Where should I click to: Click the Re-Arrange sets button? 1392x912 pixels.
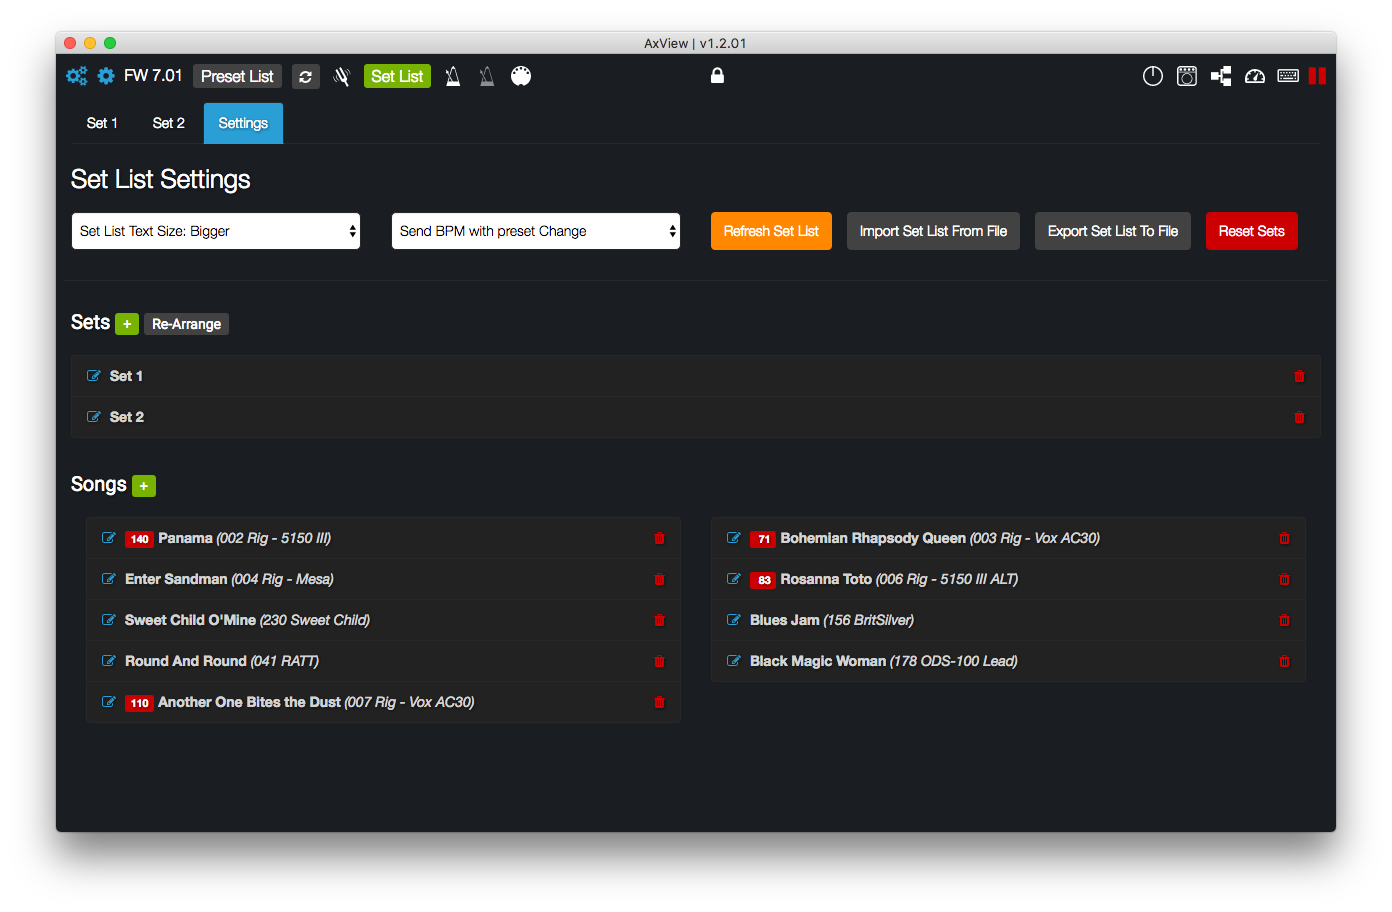tap(186, 324)
